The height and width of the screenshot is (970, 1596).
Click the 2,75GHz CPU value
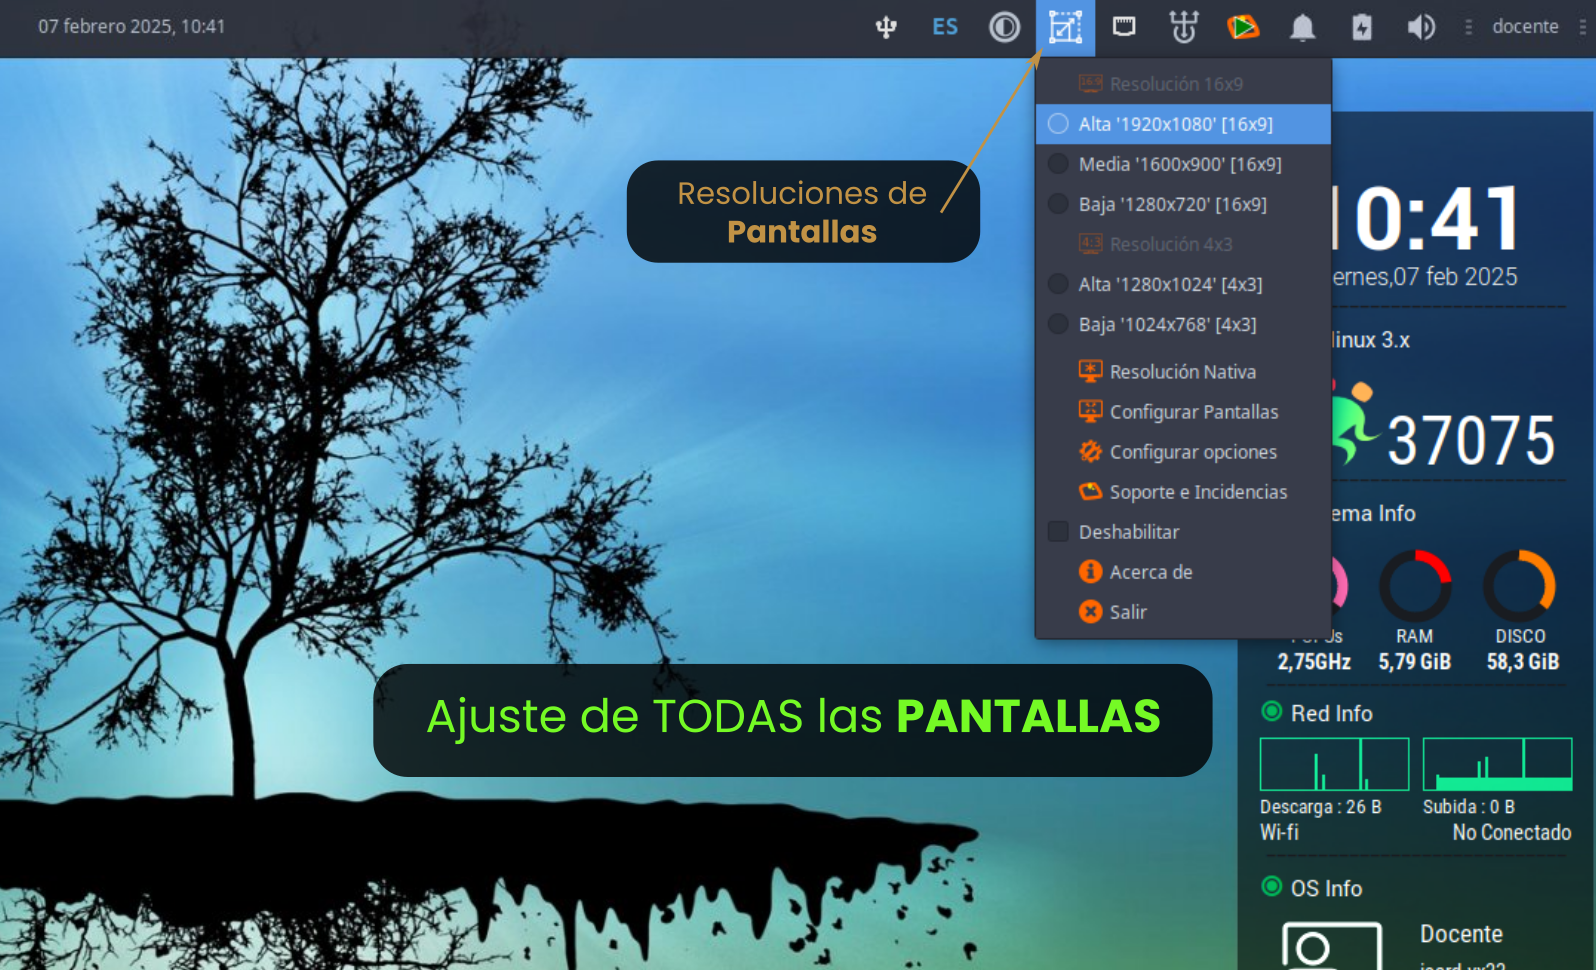click(x=1314, y=662)
